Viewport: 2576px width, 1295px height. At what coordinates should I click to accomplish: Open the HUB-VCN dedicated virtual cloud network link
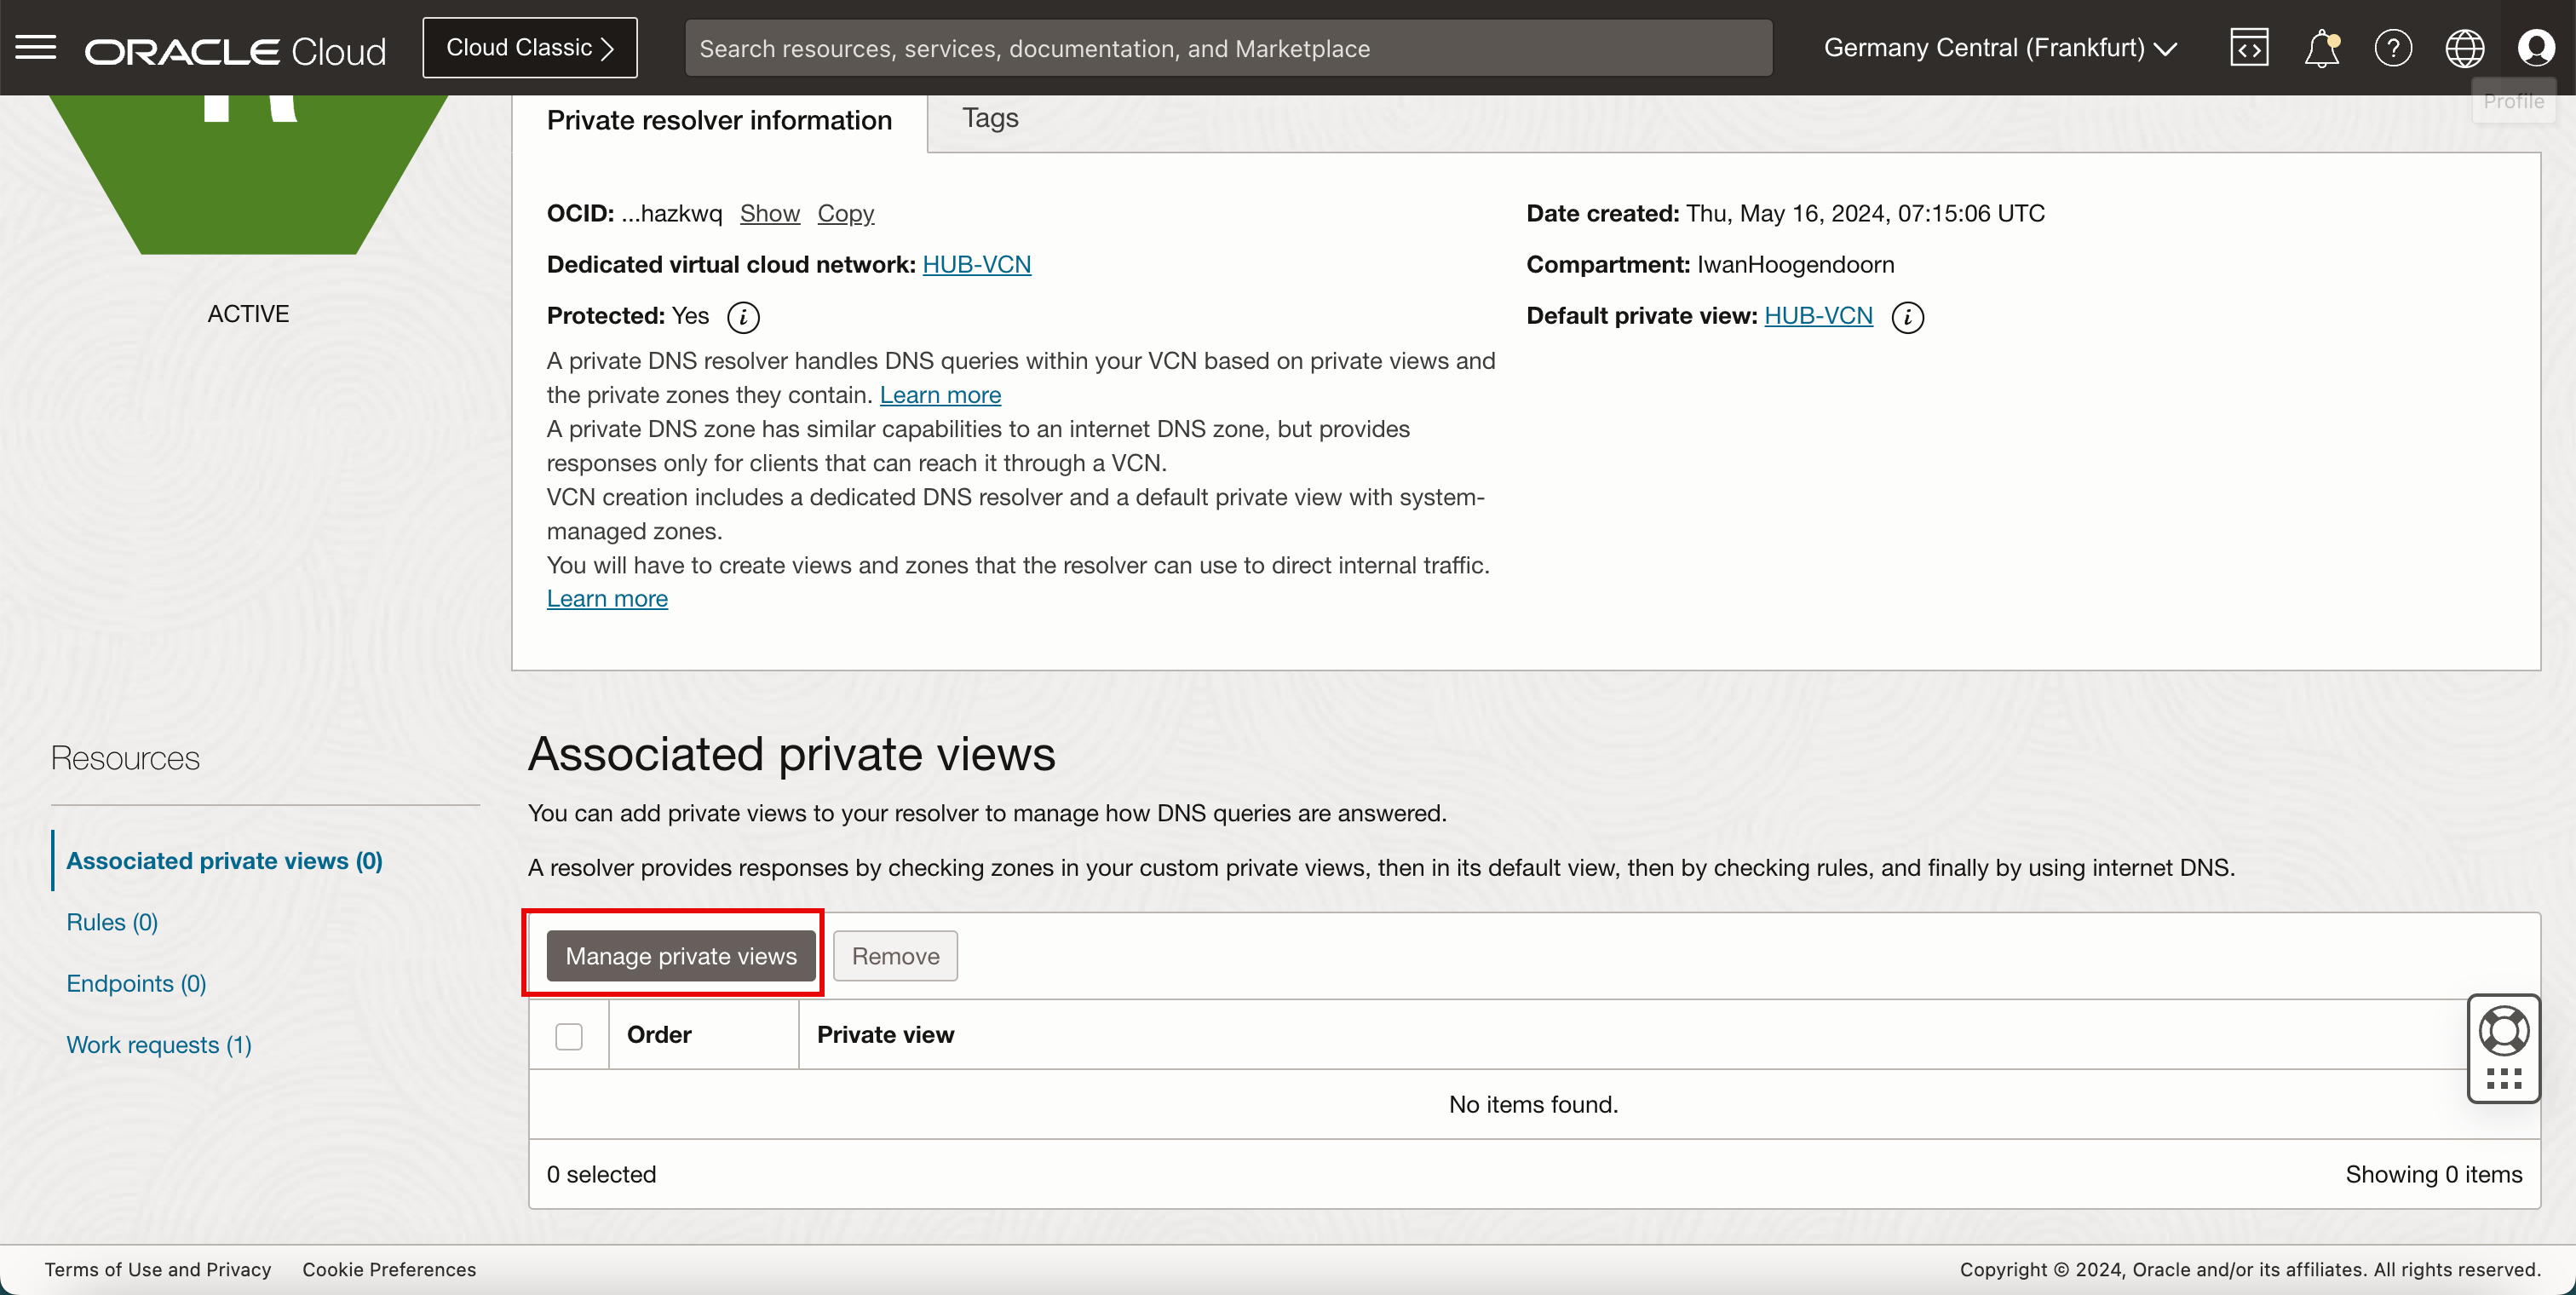tap(976, 264)
